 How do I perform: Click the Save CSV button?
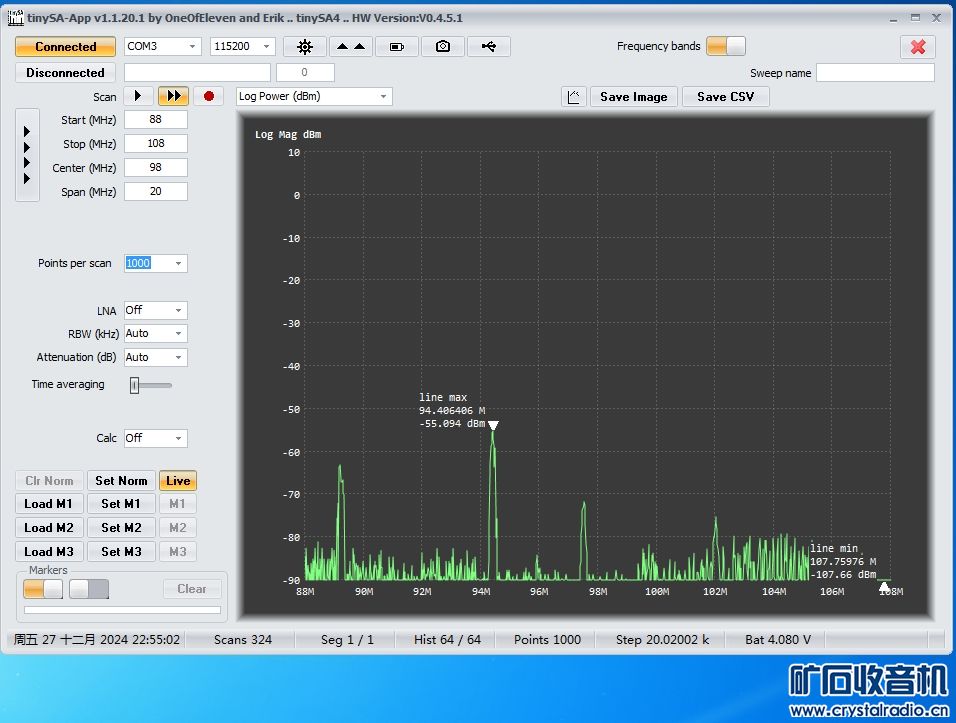[x=725, y=97]
